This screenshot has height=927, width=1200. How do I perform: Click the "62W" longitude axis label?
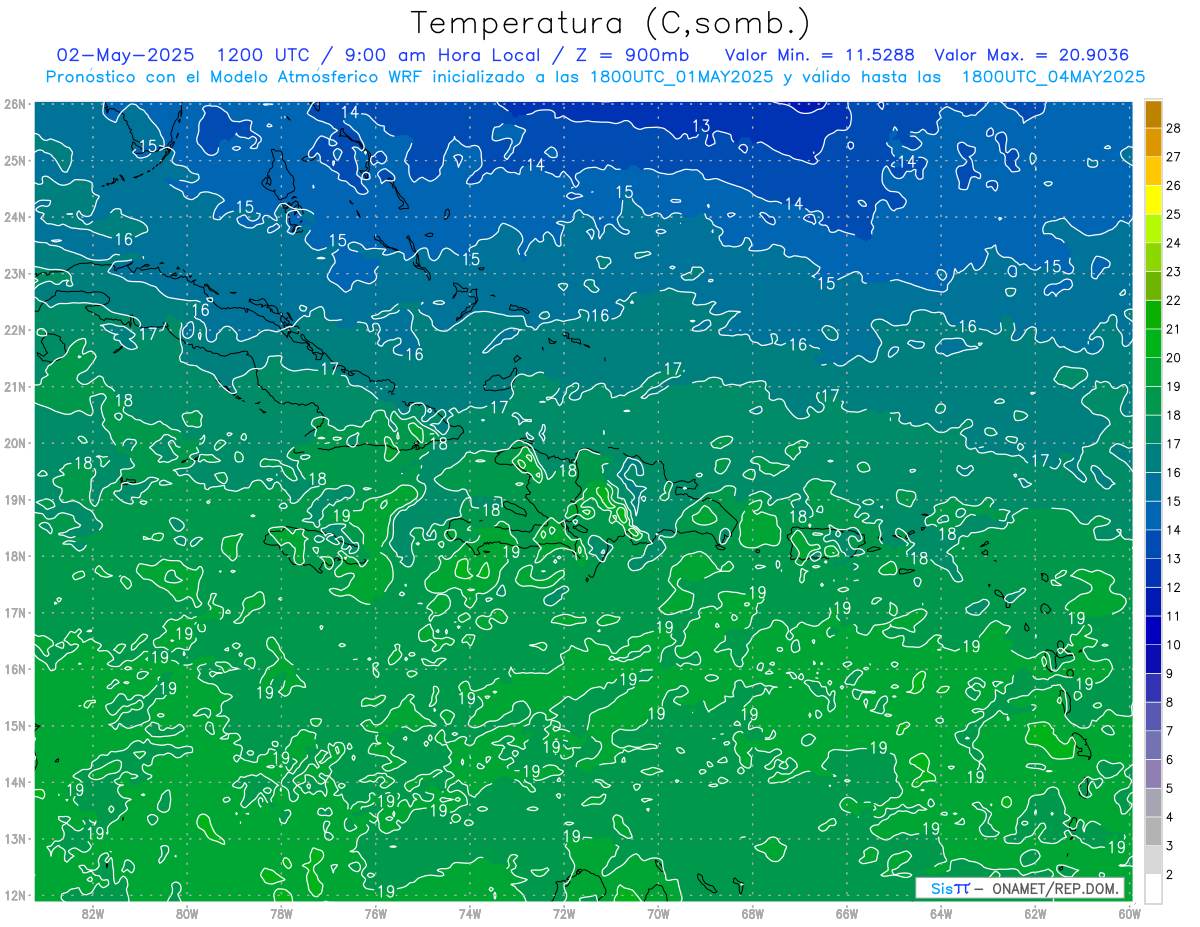(1036, 913)
